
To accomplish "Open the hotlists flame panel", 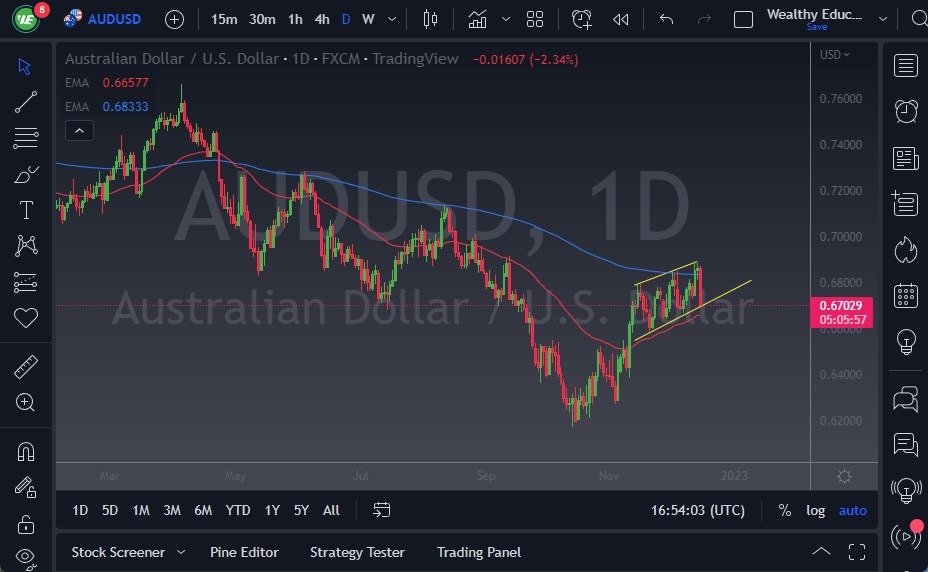I will pos(906,249).
